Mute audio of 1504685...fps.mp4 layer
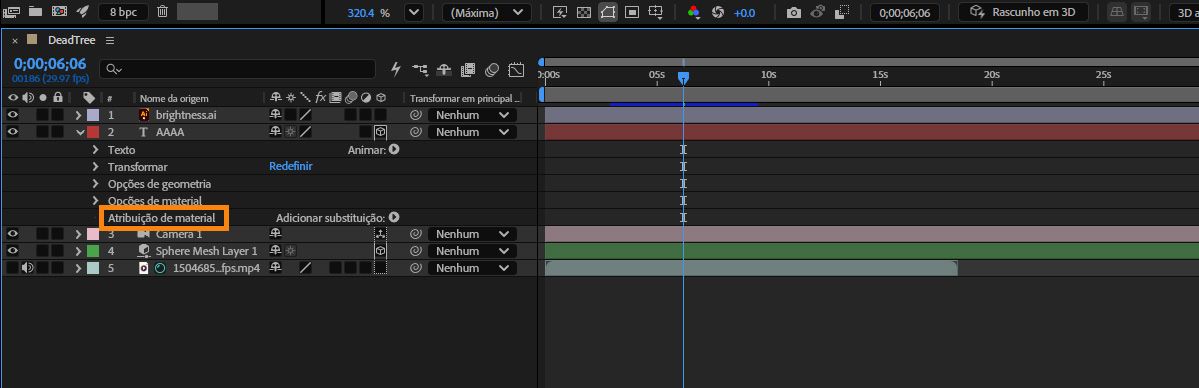The image size is (1199, 388). click(28, 268)
